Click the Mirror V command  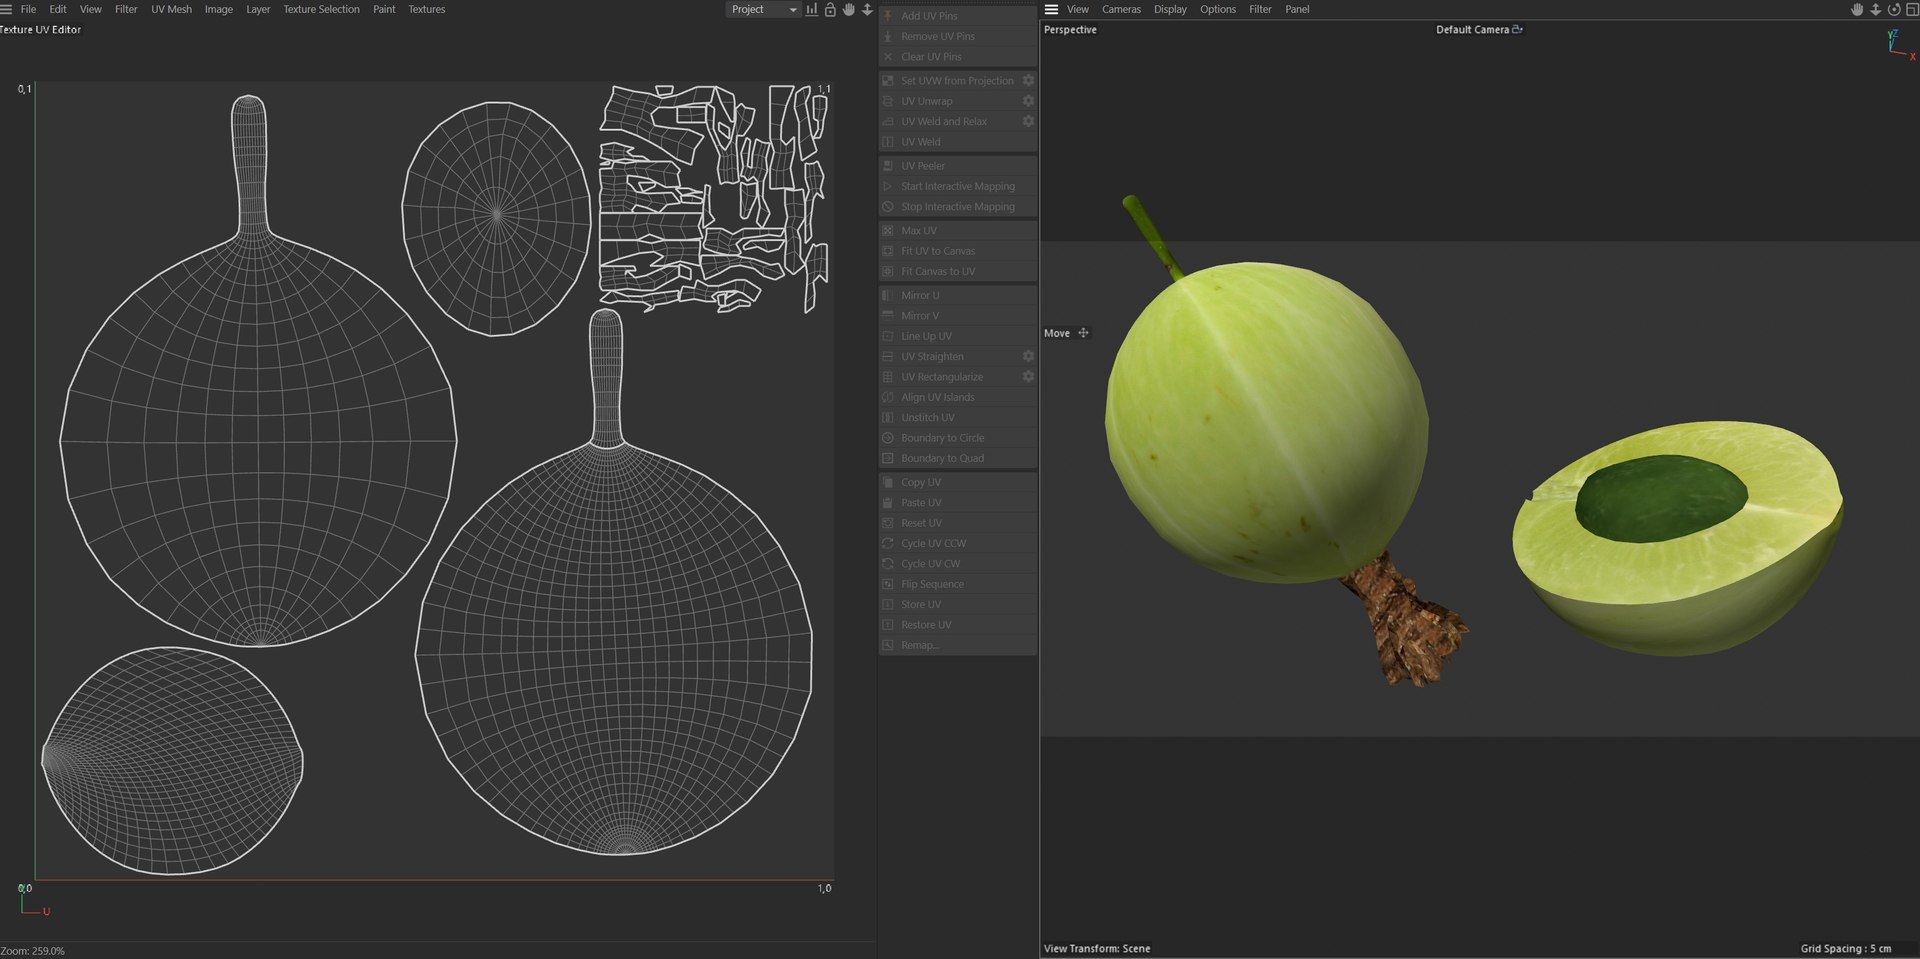click(x=958, y=316)
